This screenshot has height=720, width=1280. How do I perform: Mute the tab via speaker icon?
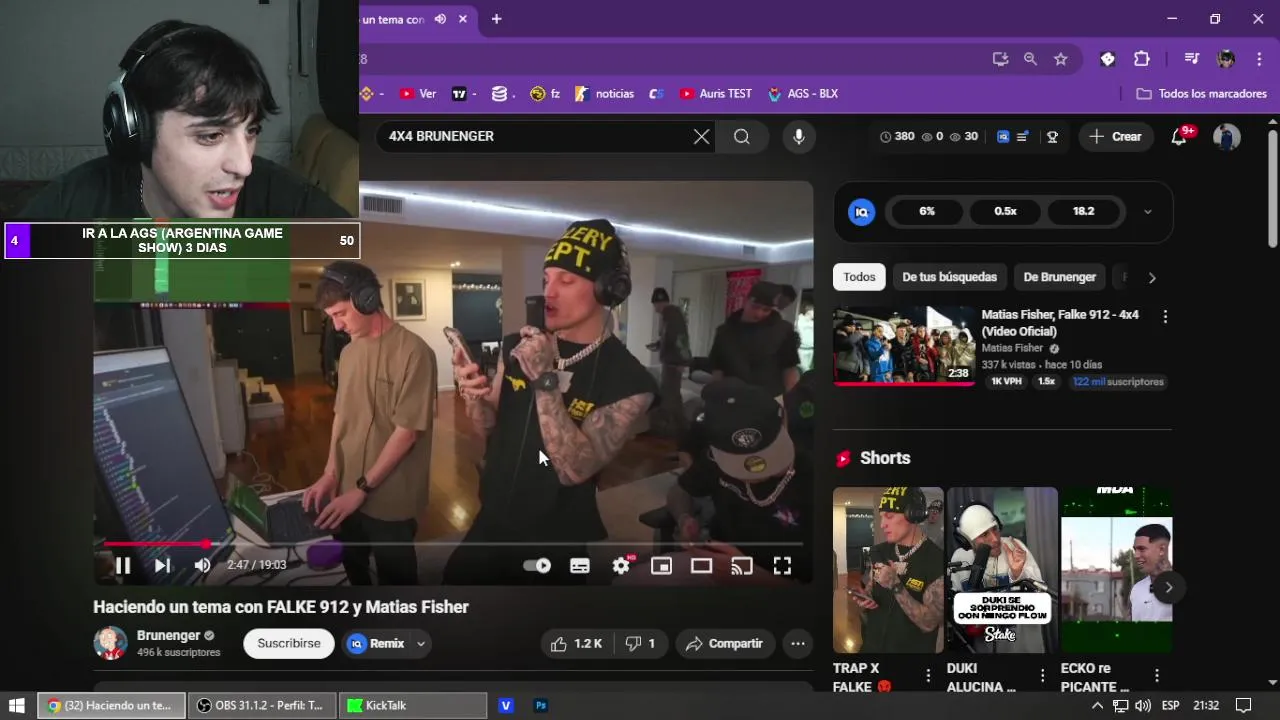coord(440,19)
